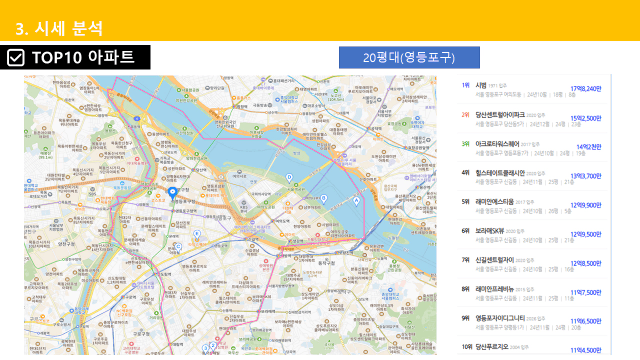Screen dimensions: 640x360
Task: Click the white pin marker above the orange shopping icon
Action: pyautogui.click(x=197, y=234)
